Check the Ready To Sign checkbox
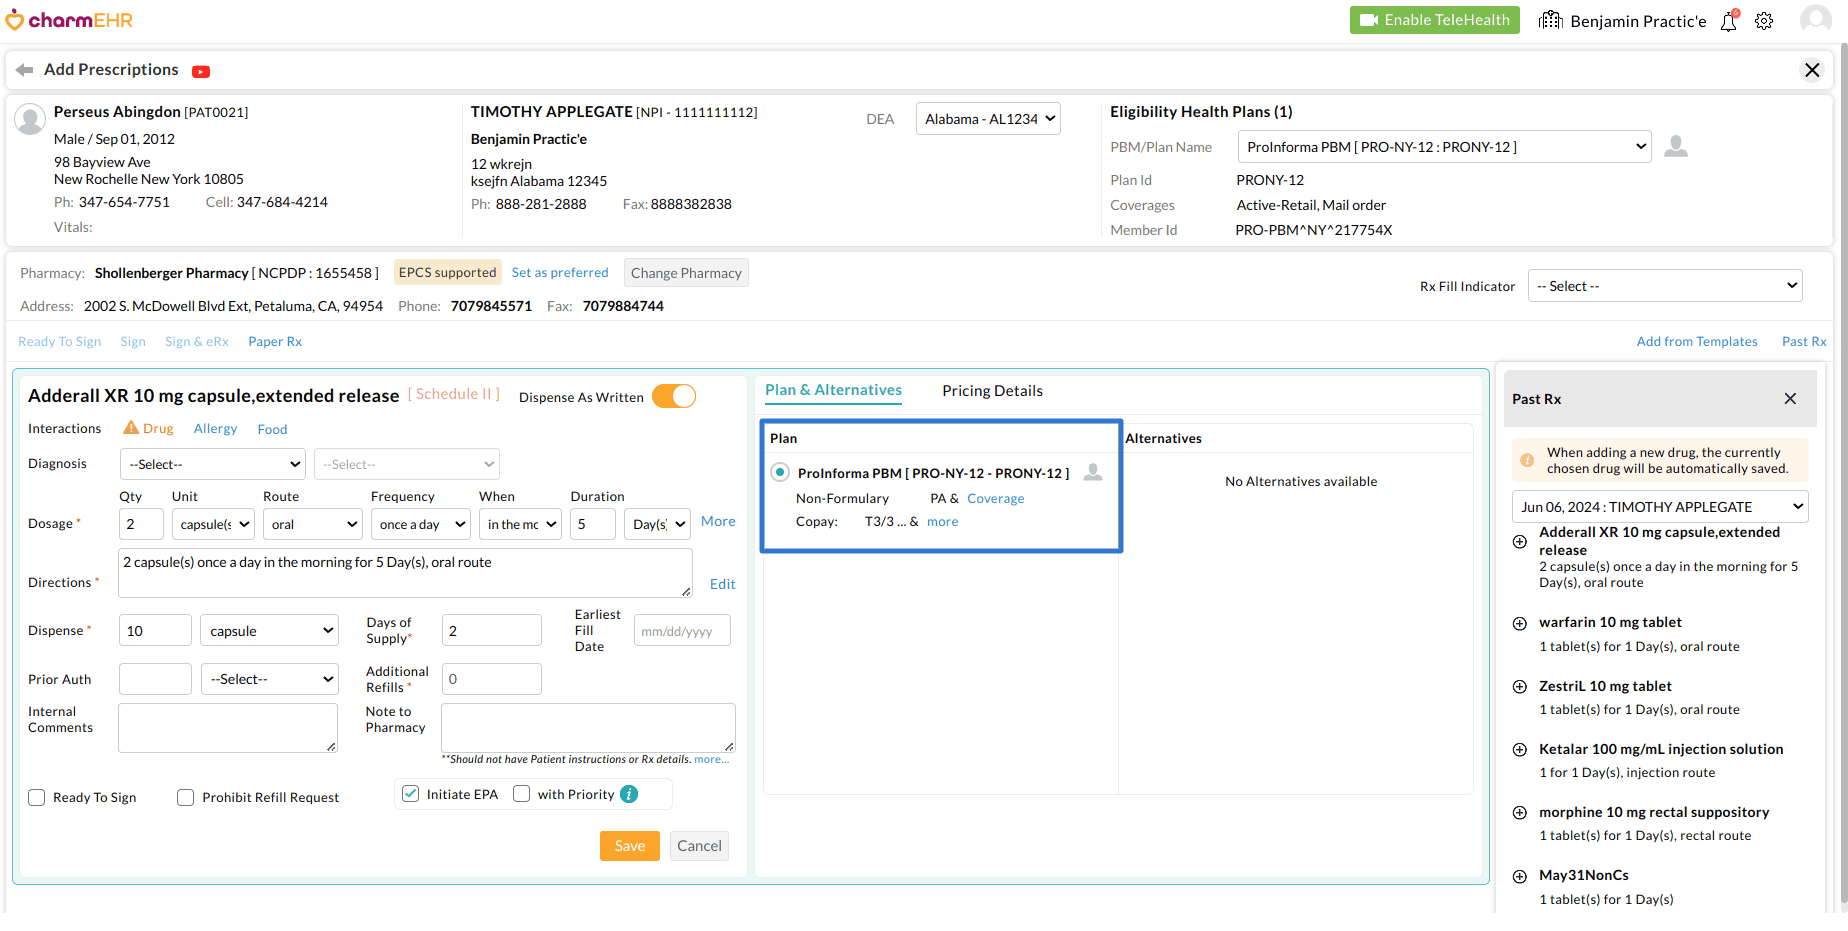This screenshot has height=931, width=1848. (x=37, y=797)
